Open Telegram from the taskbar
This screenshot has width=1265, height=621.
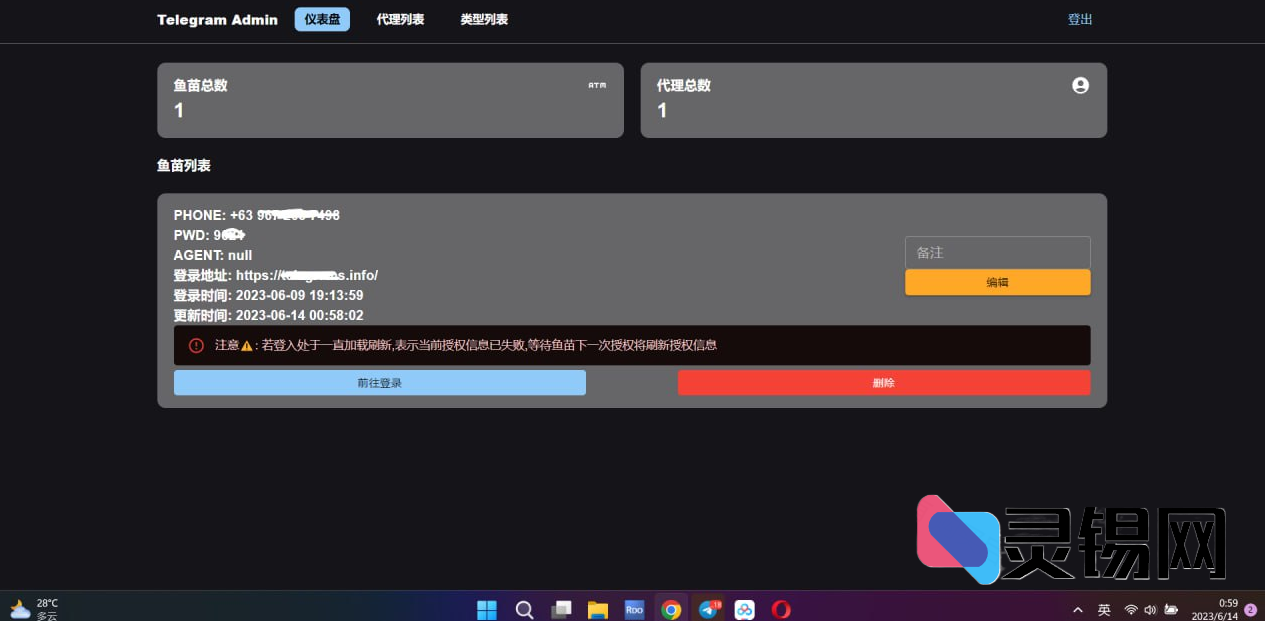point(708,609)
